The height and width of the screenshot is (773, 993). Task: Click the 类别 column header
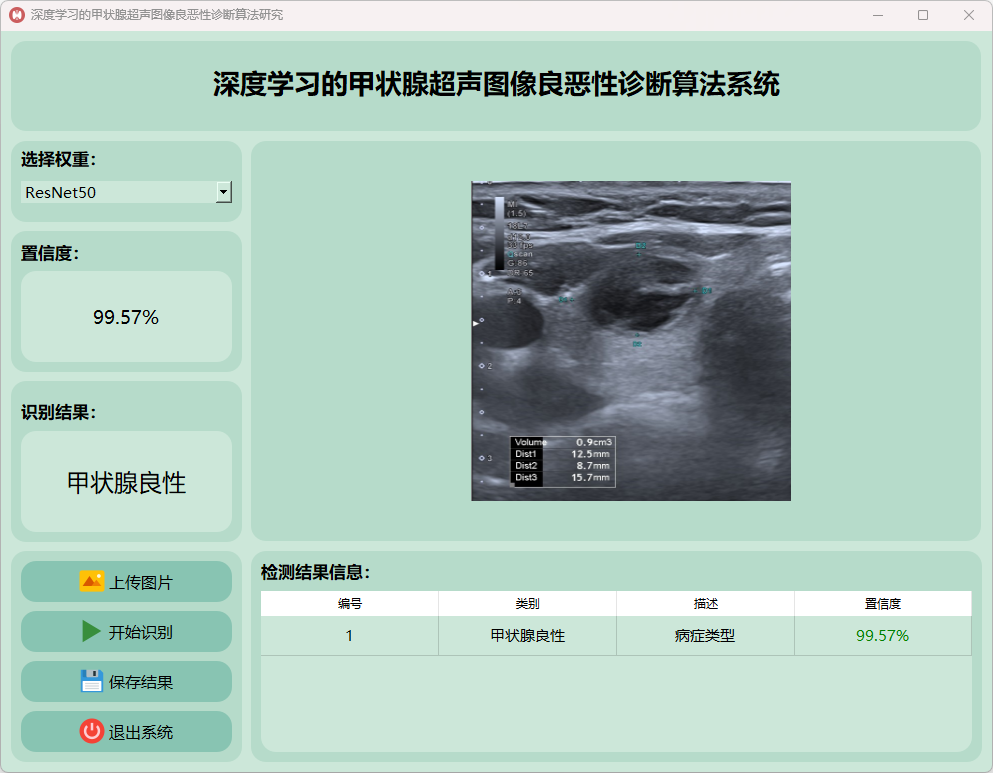527,604
